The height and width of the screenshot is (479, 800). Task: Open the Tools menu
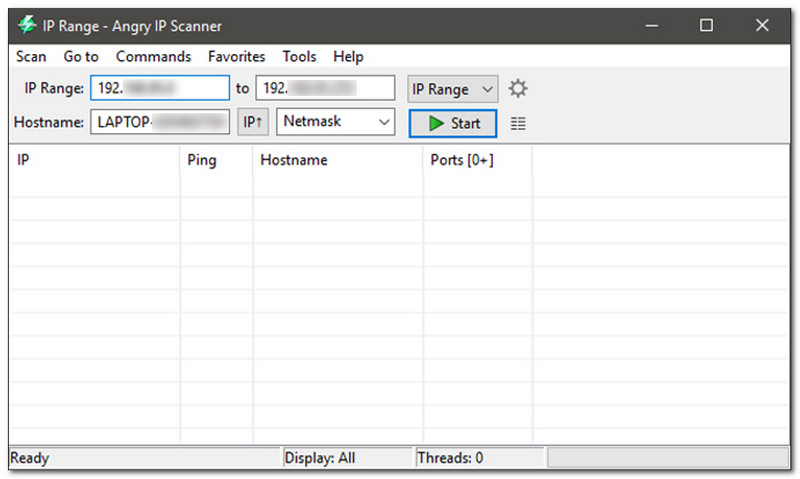point(299,56)
